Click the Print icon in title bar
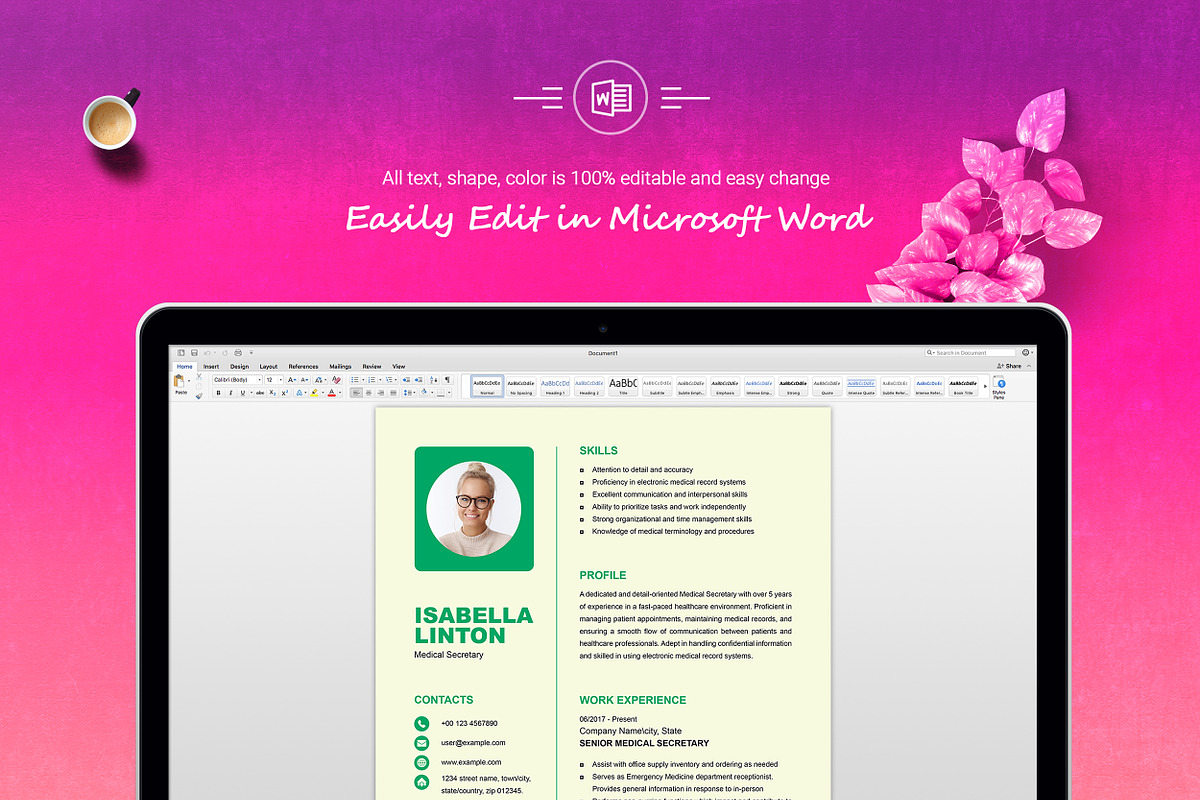This screenshot has width=1200, height=800. (x=238, y=353)
